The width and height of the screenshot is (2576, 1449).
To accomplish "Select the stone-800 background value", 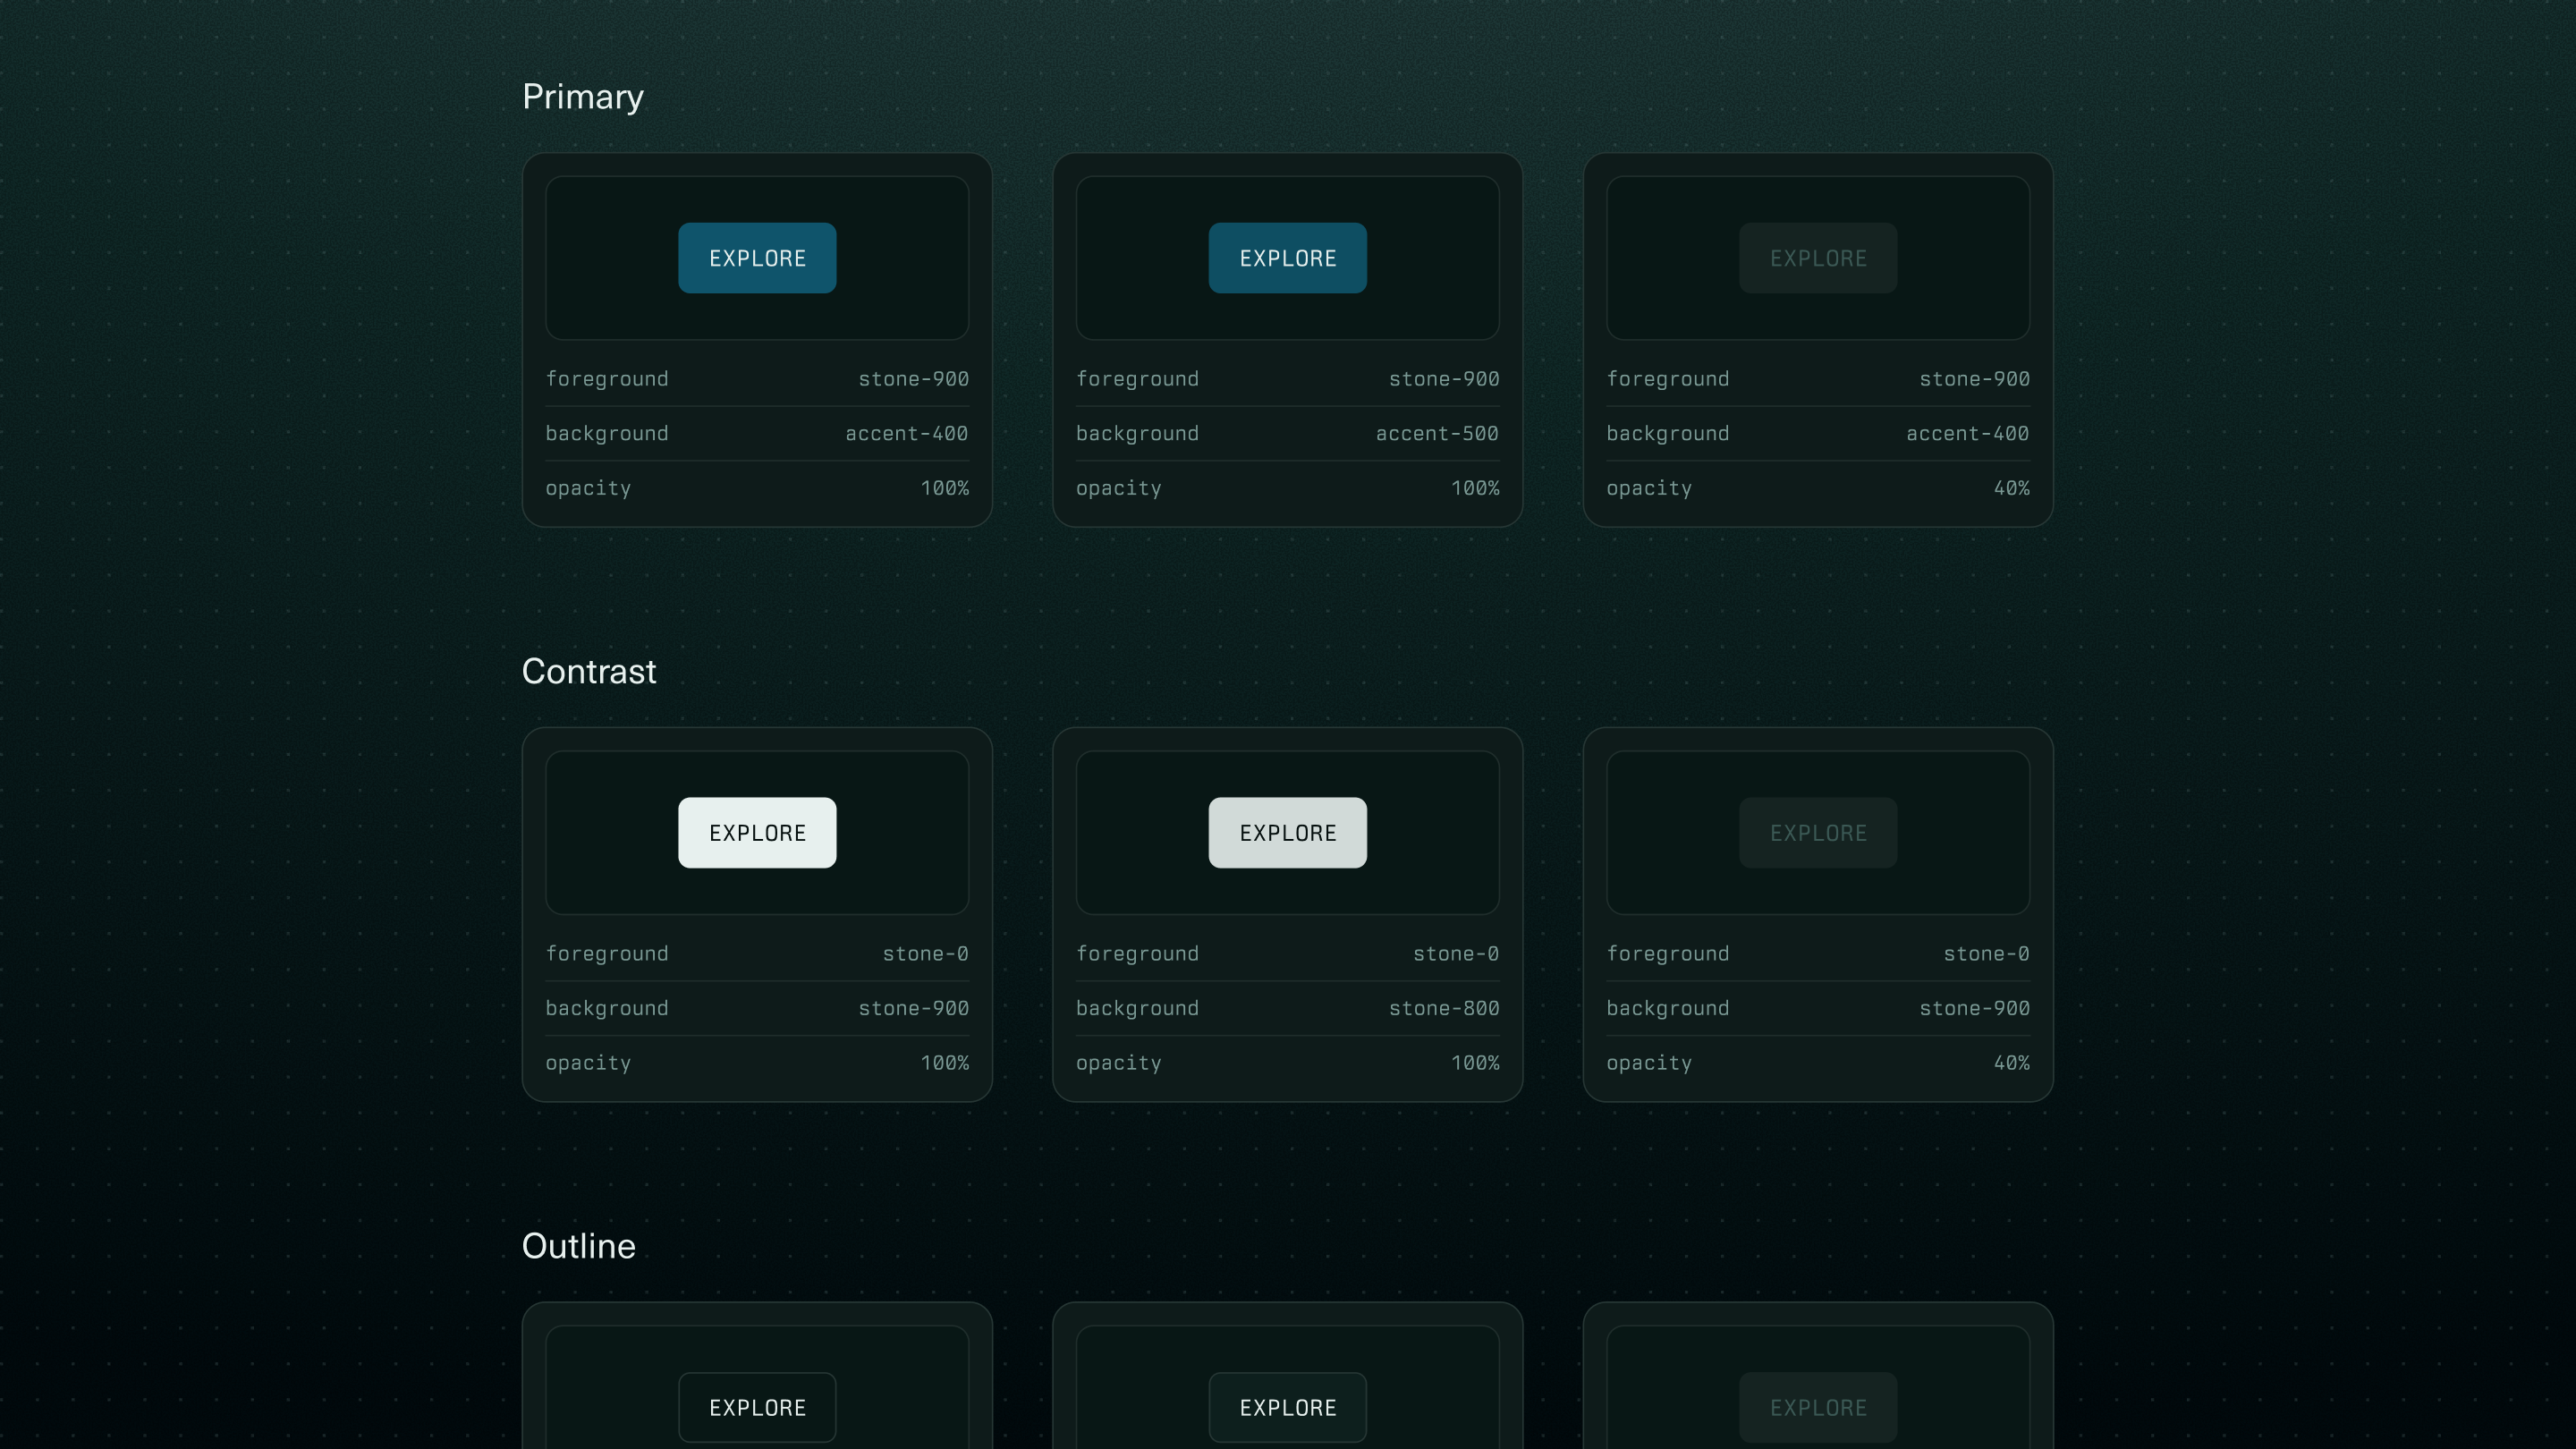I will [x=1444, y=1008].
